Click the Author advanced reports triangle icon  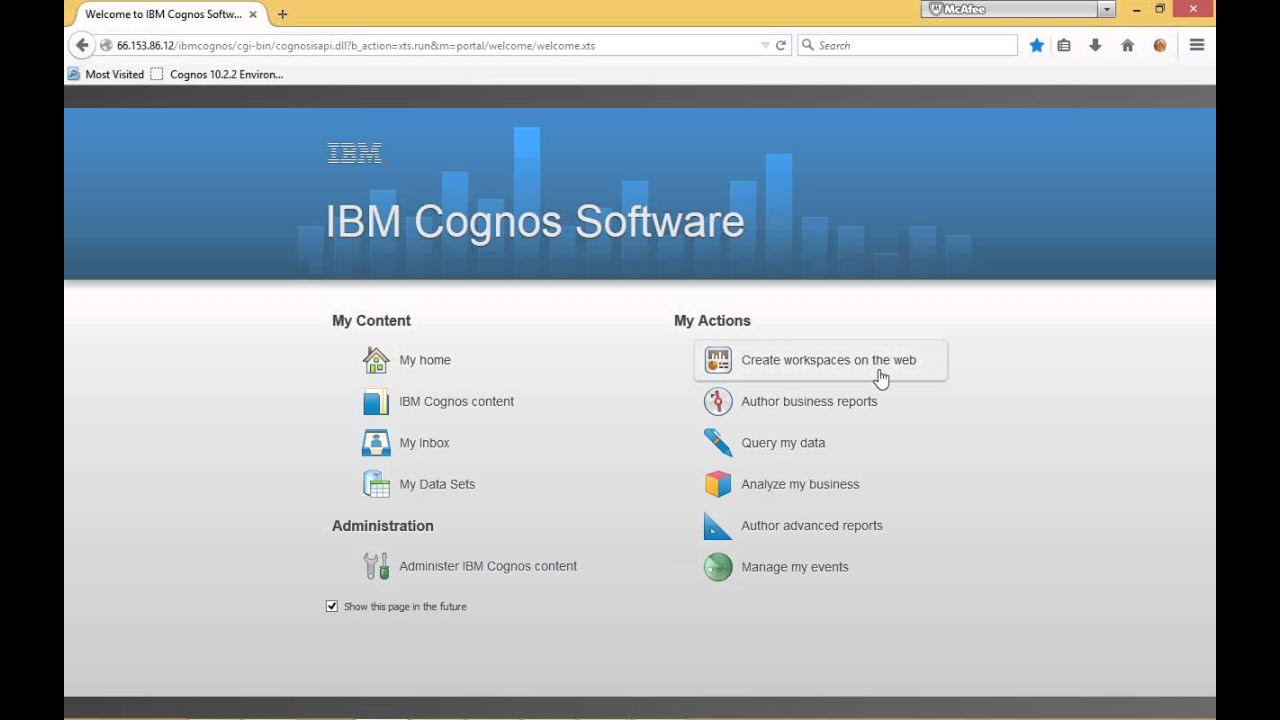click(x=718, y=525)
